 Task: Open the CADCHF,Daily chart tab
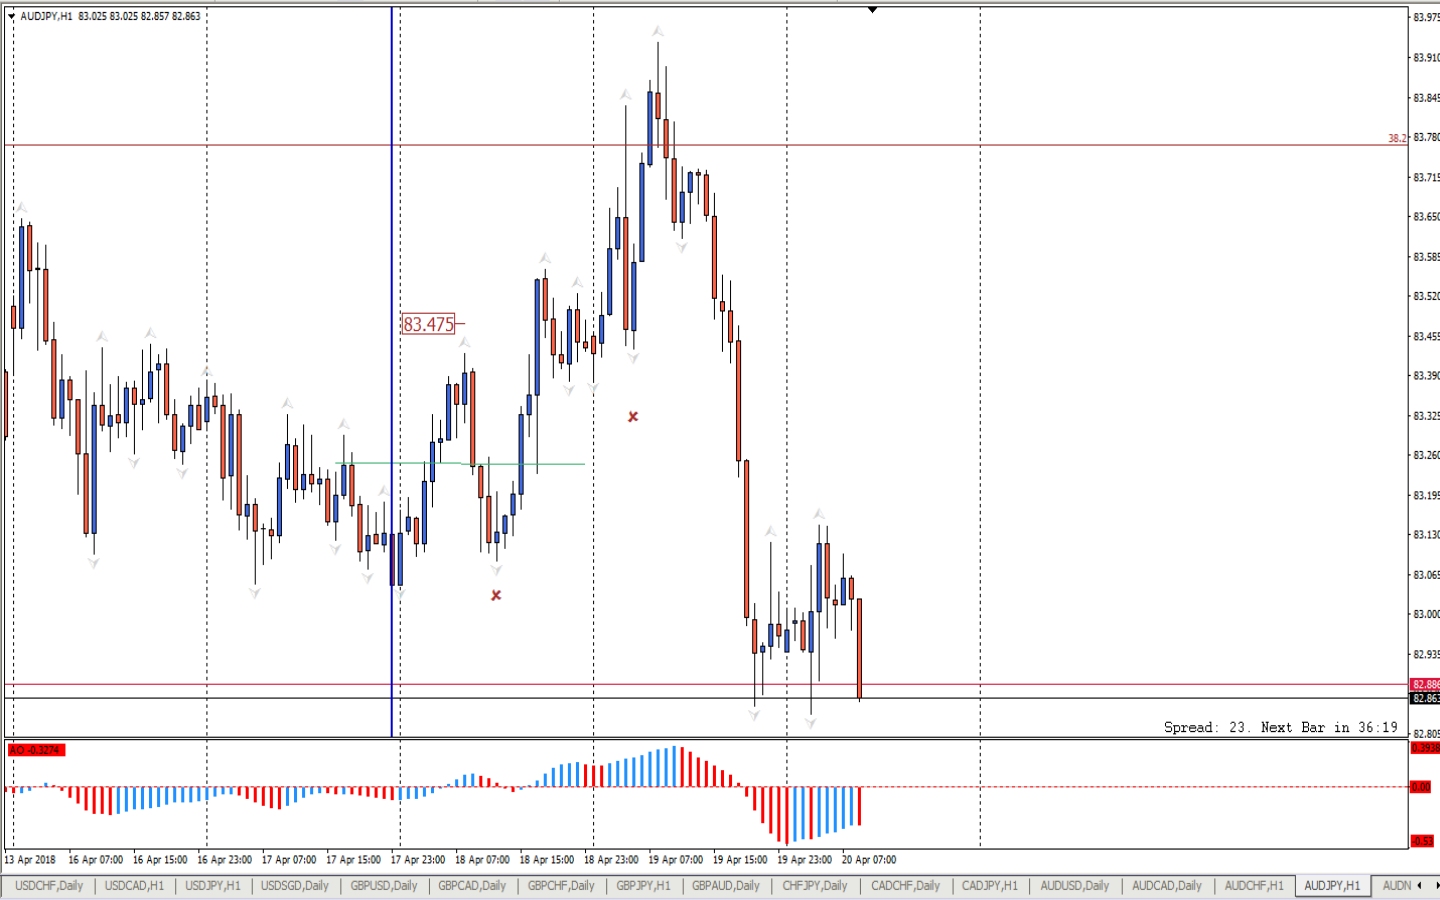coord(905,886)
